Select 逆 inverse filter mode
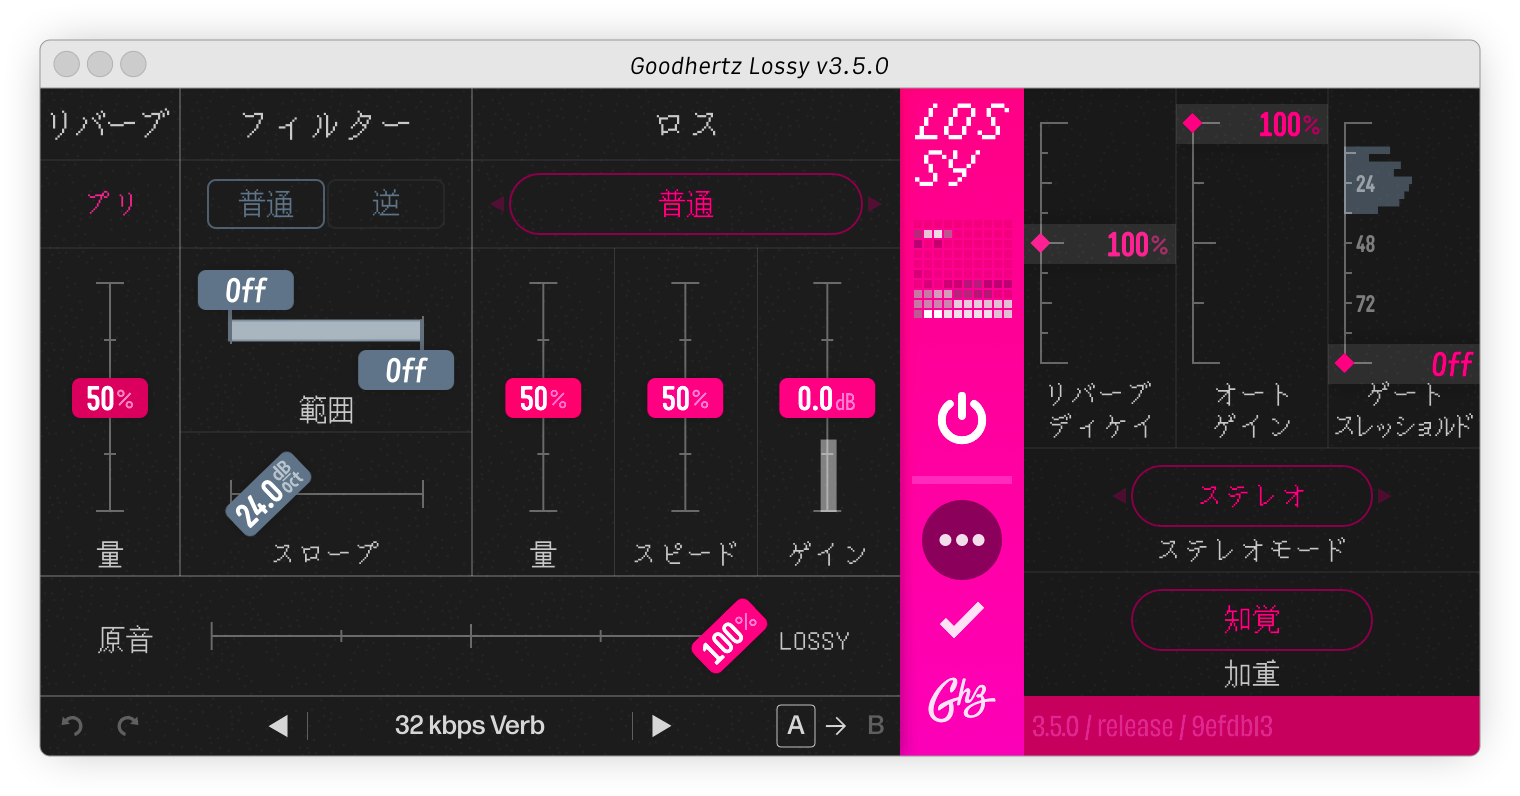The image size is (1520, 796). pyautogui.click(x=386, y=204)
